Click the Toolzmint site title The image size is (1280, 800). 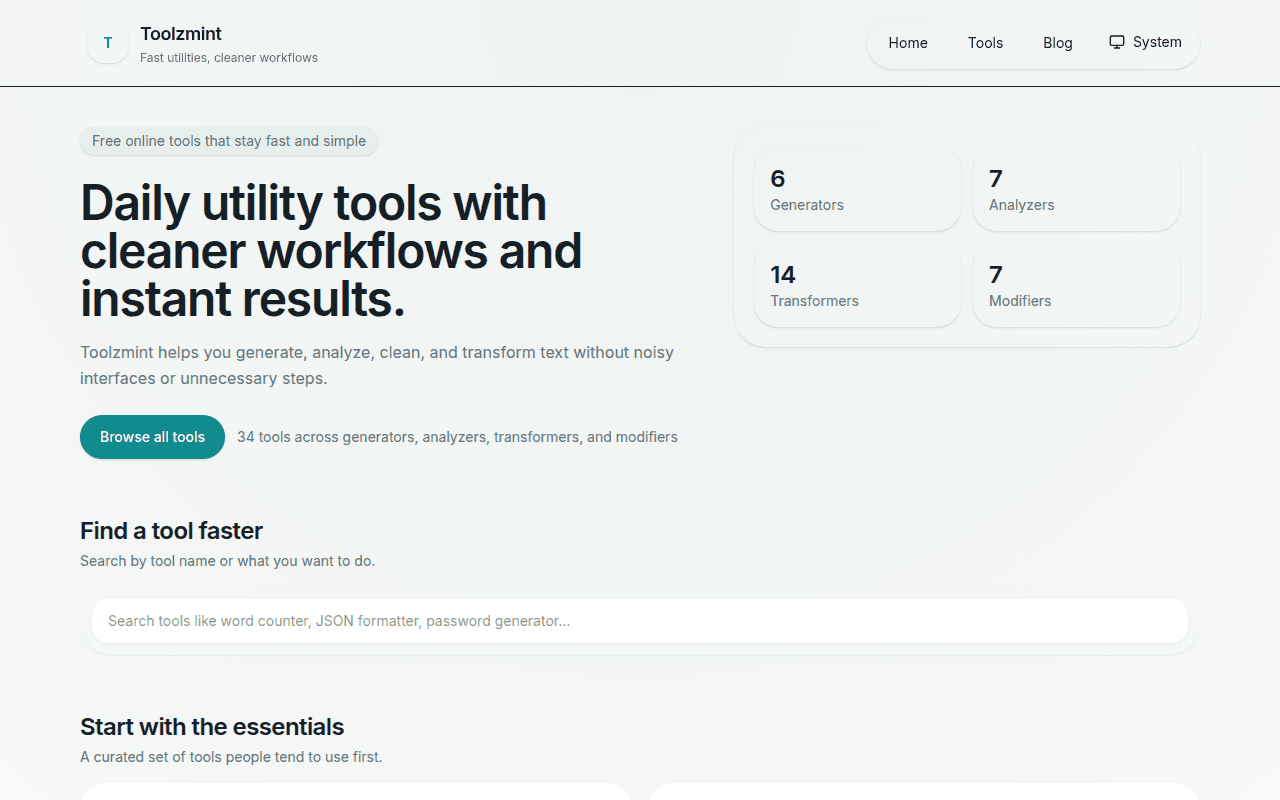[181, 34]
